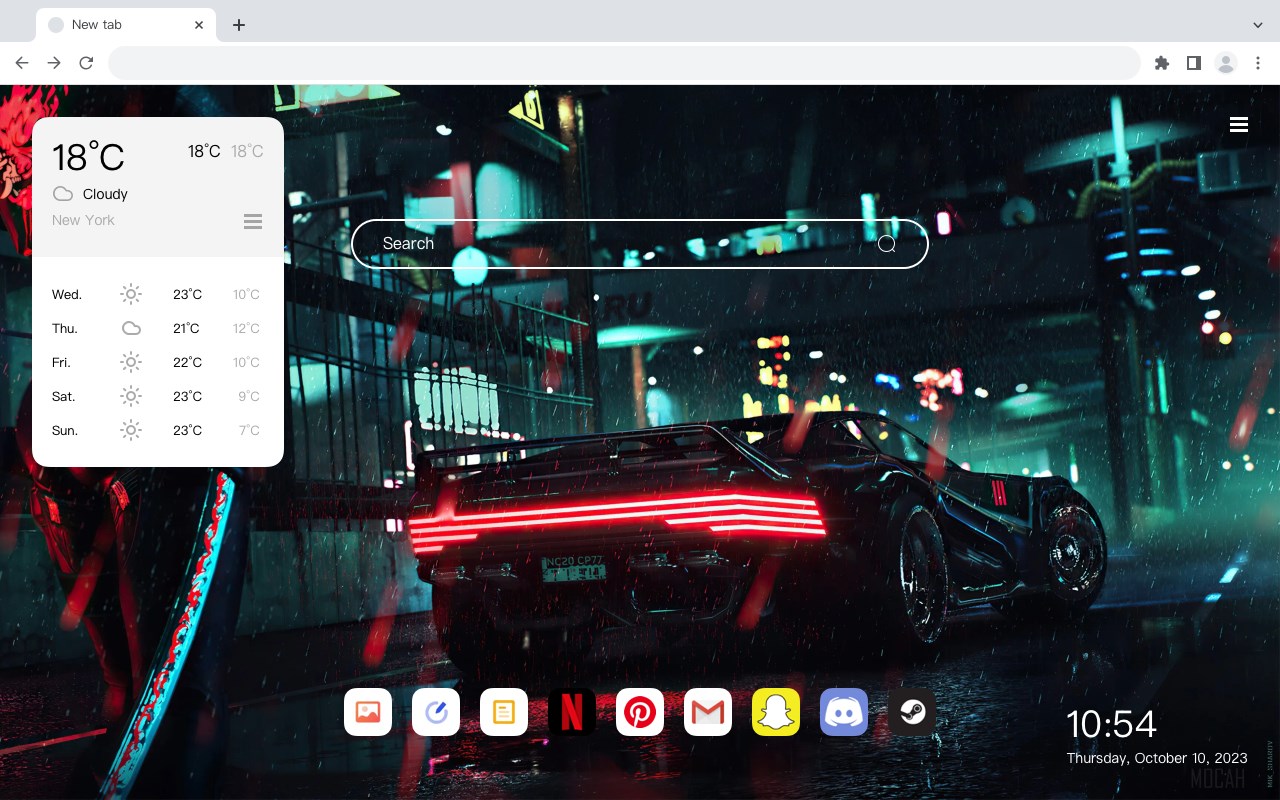Close the New tab tab
This screenshot has height=800, width=1280.
[x=200, y=25]
